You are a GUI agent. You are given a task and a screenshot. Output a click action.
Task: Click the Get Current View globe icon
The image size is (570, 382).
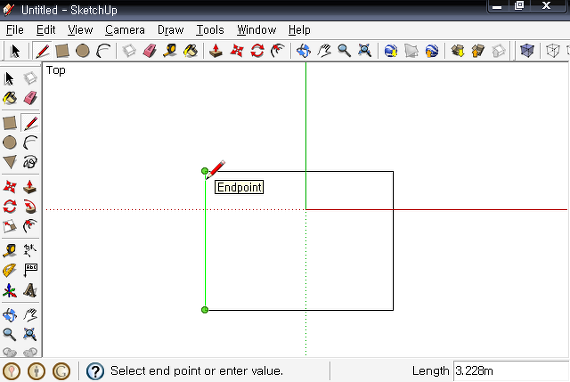click(391, 51)
